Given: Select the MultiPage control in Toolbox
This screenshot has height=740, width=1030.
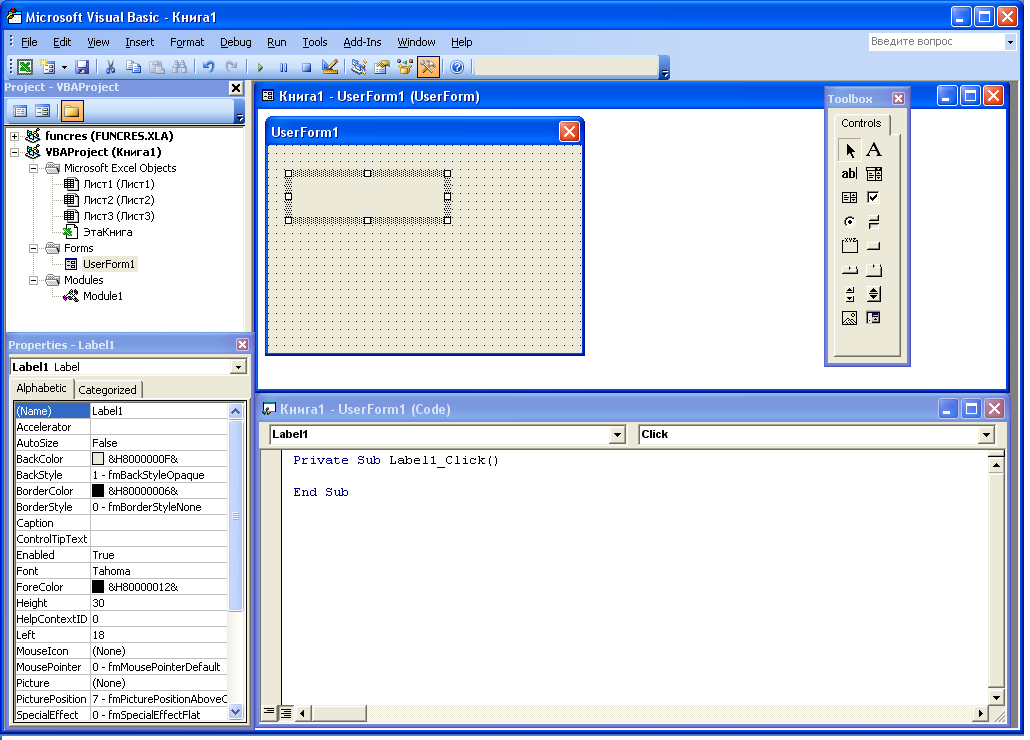Looking at the screenshot, I should pos(874,270).
